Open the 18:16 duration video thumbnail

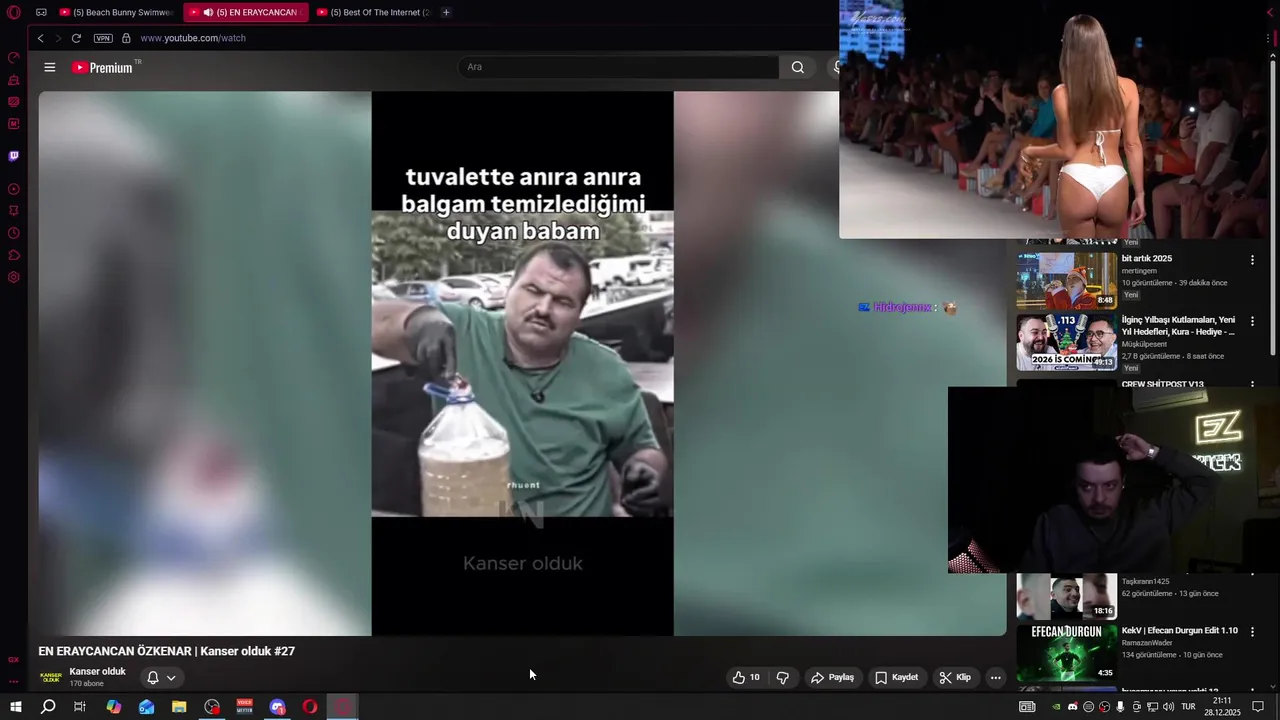[x=1067, y=596]
